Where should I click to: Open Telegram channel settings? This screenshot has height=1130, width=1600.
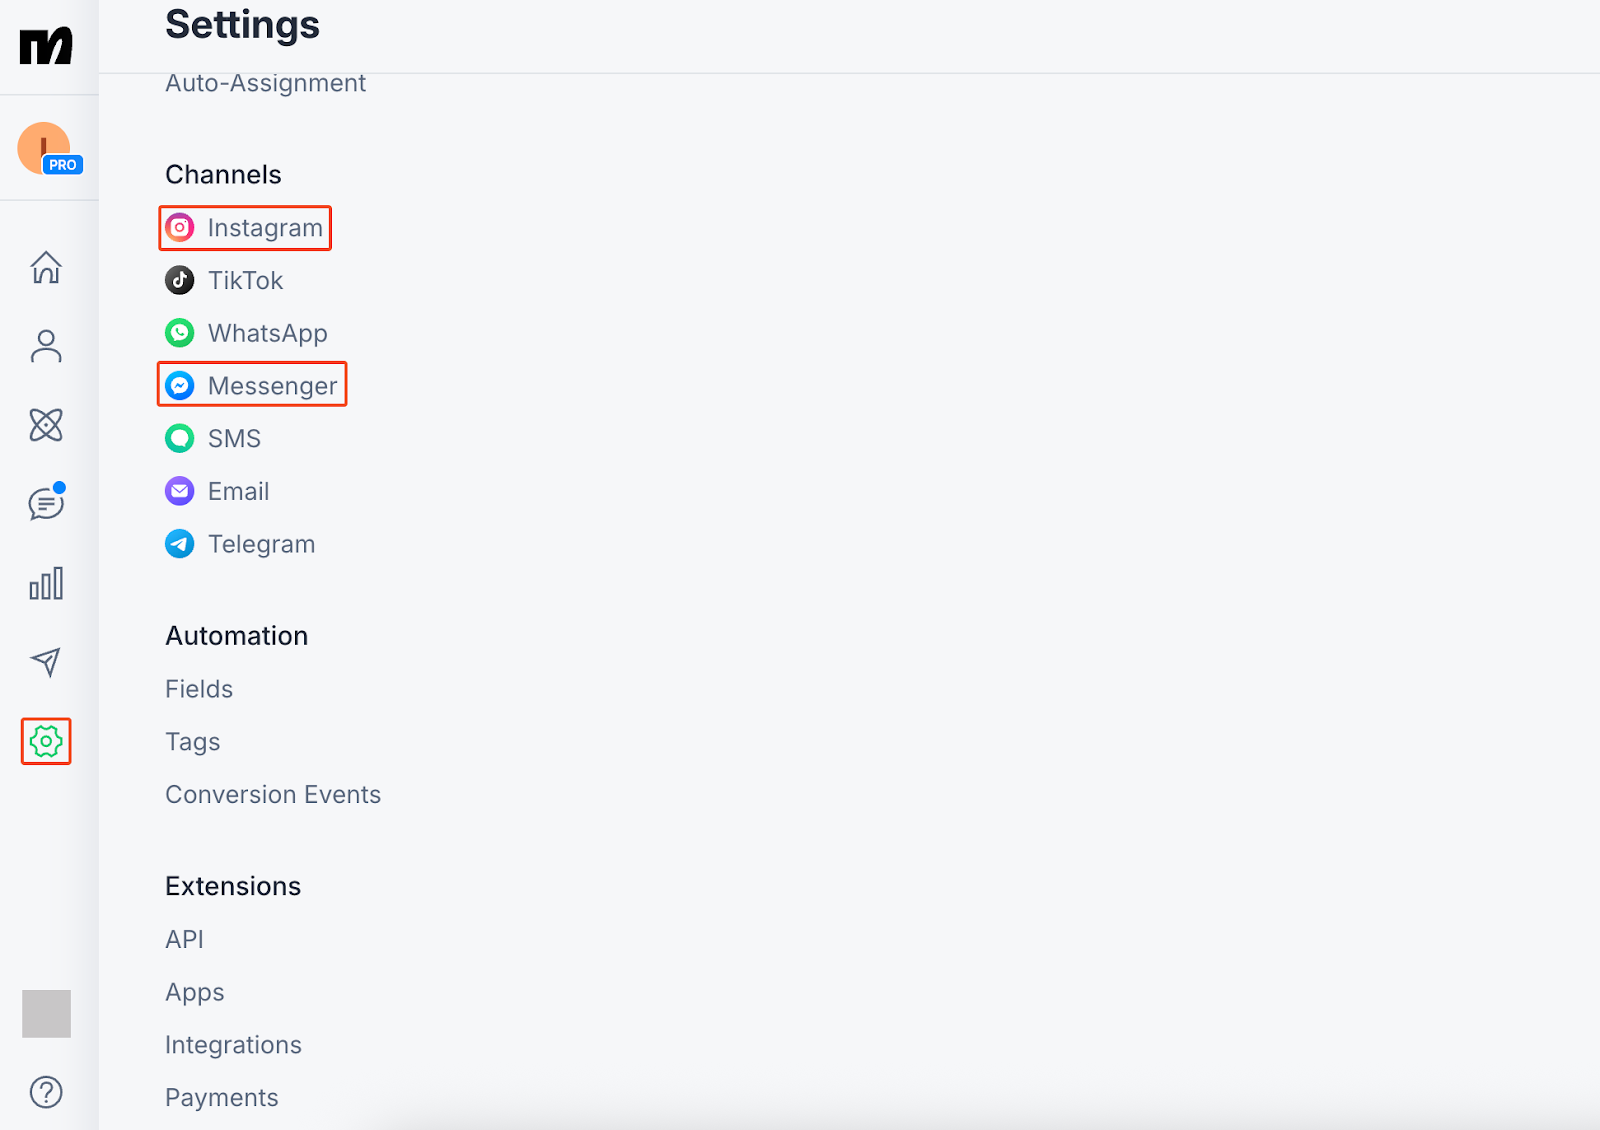click(x=240, y=544)
